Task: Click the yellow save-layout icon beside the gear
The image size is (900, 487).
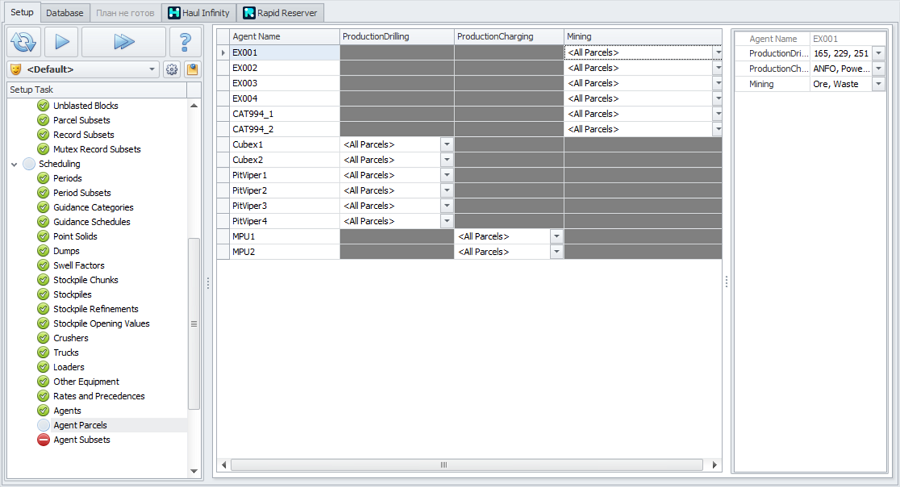Action: (192, 69)
